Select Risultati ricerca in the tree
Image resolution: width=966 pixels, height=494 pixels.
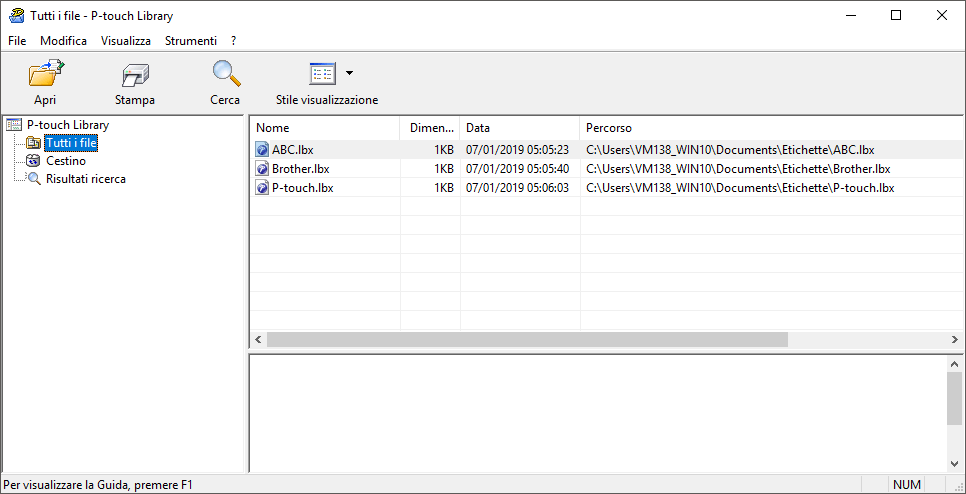(86, 179)
